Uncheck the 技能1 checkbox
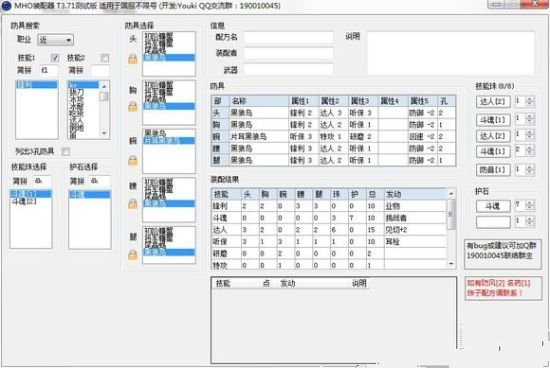Image resolution: width=550 pixels, height=368 pixels. click(55, 58)
